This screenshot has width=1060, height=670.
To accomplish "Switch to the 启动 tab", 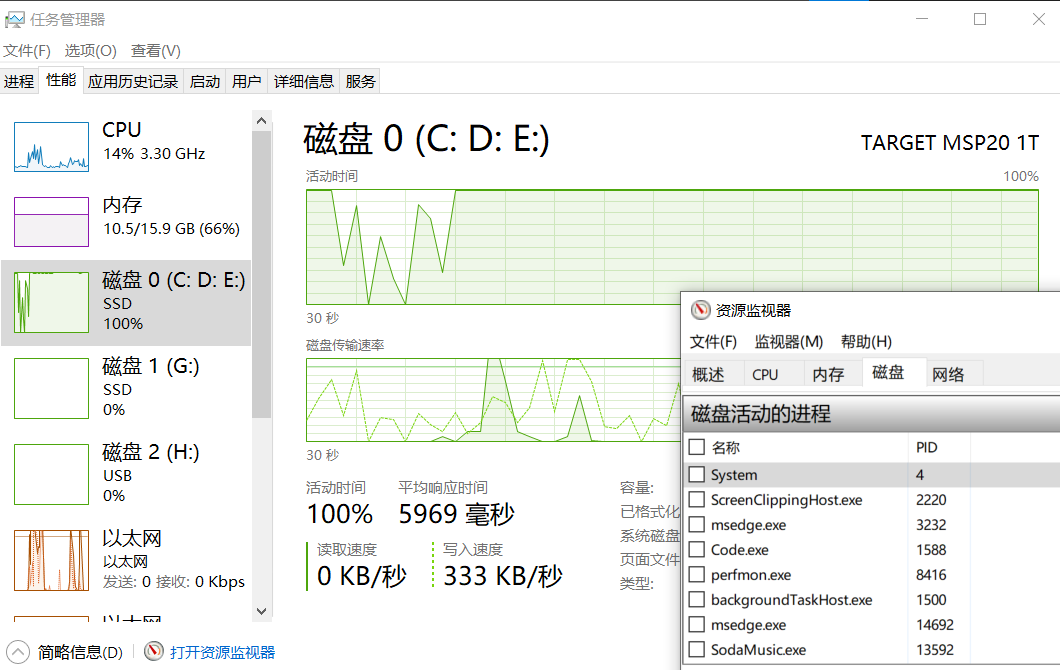I will [x=205, y=82].
